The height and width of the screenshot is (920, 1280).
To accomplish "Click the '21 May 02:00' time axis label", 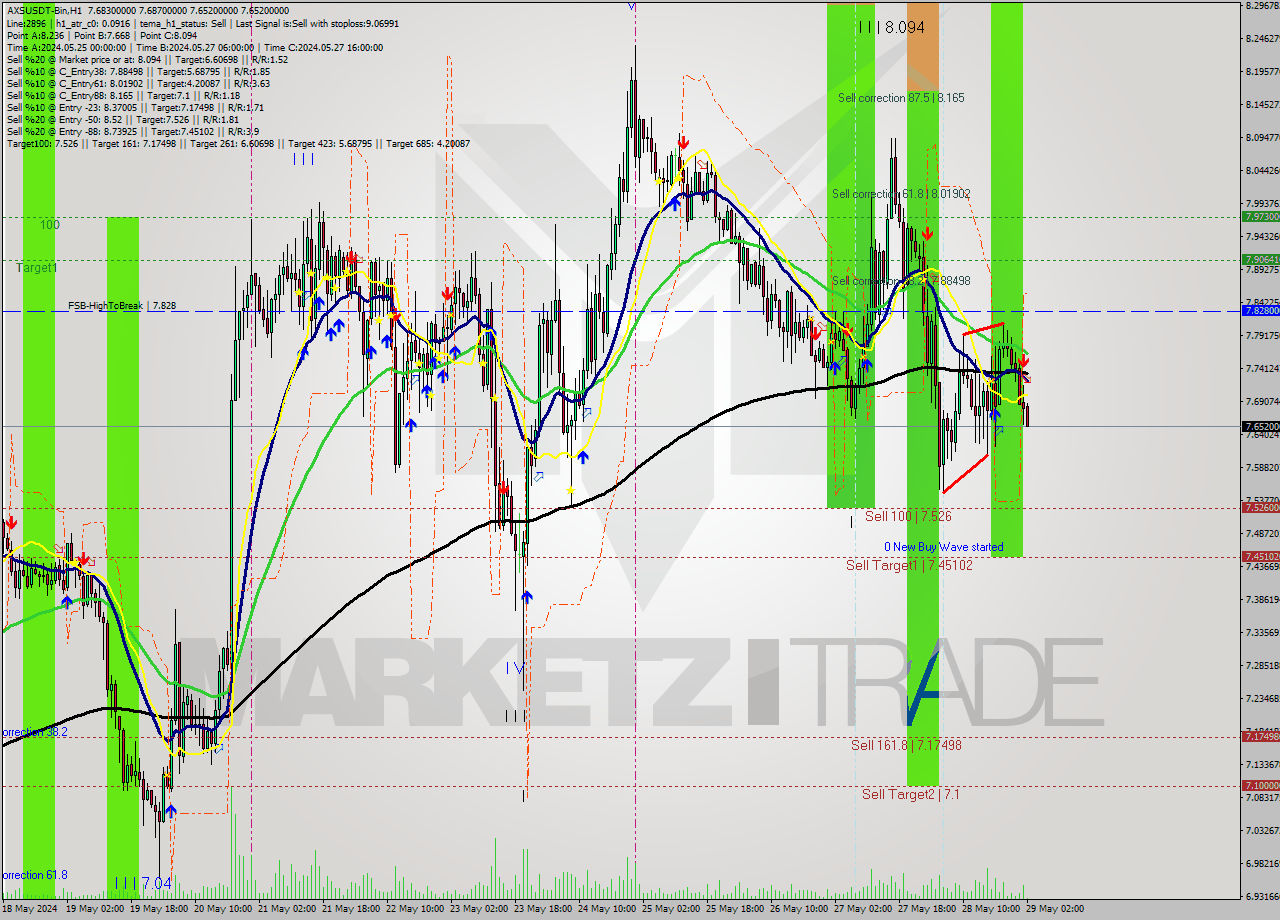I will (288, 909).
